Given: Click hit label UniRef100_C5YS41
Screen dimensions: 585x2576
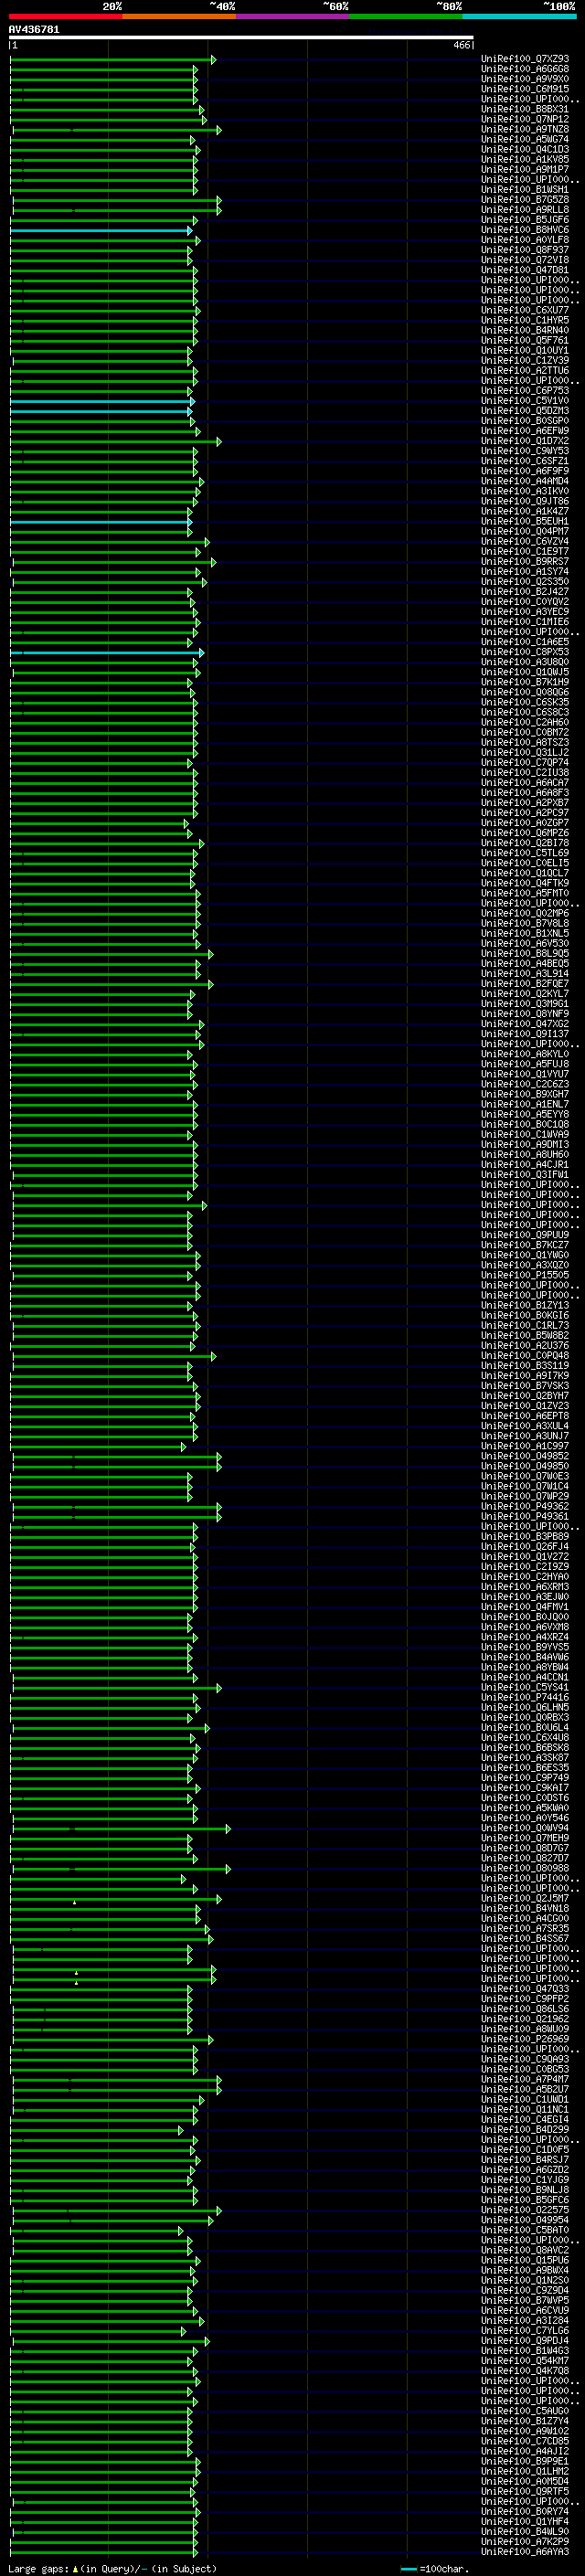Looking at the screenshot, I should [525, 1687].
